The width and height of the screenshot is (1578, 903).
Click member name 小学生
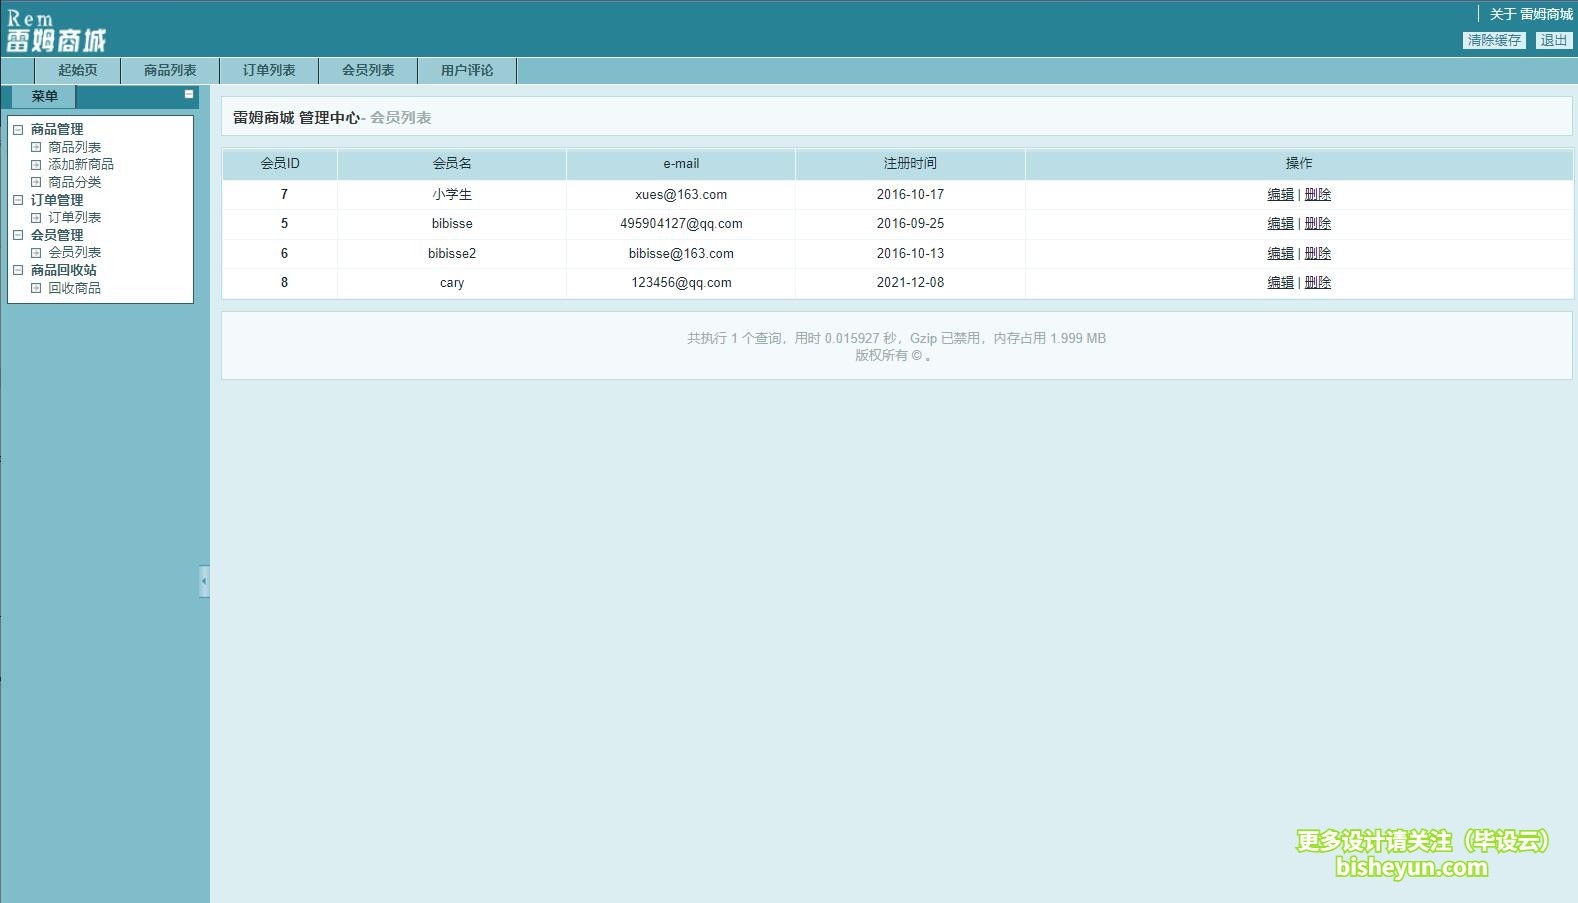(452, 194)
